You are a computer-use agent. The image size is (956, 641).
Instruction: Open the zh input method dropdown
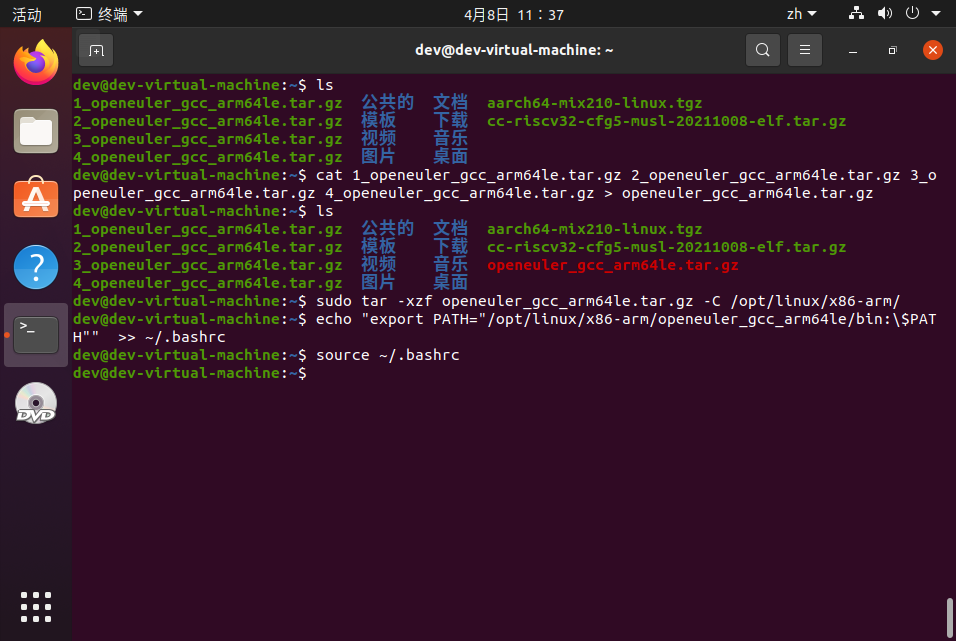801,14
